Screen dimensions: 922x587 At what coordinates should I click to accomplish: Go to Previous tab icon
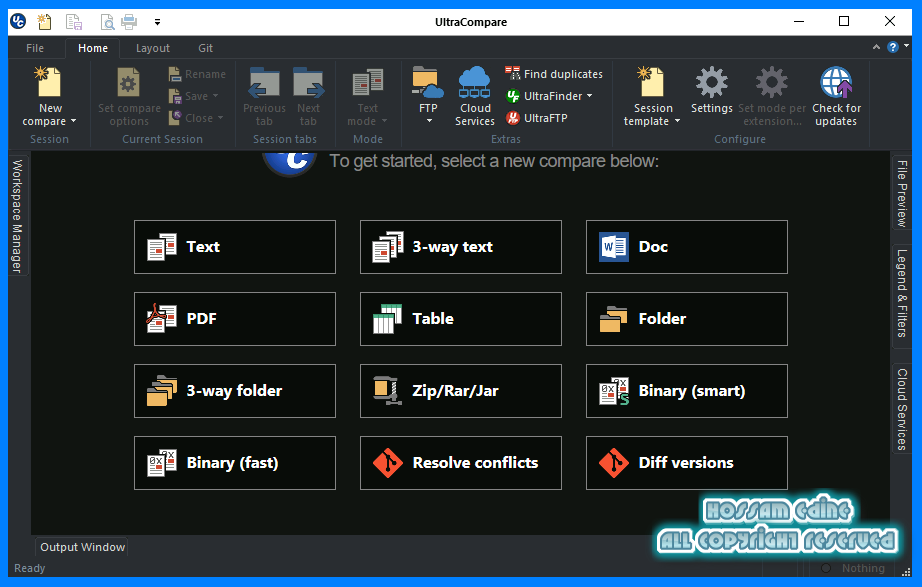pos(264,82)
